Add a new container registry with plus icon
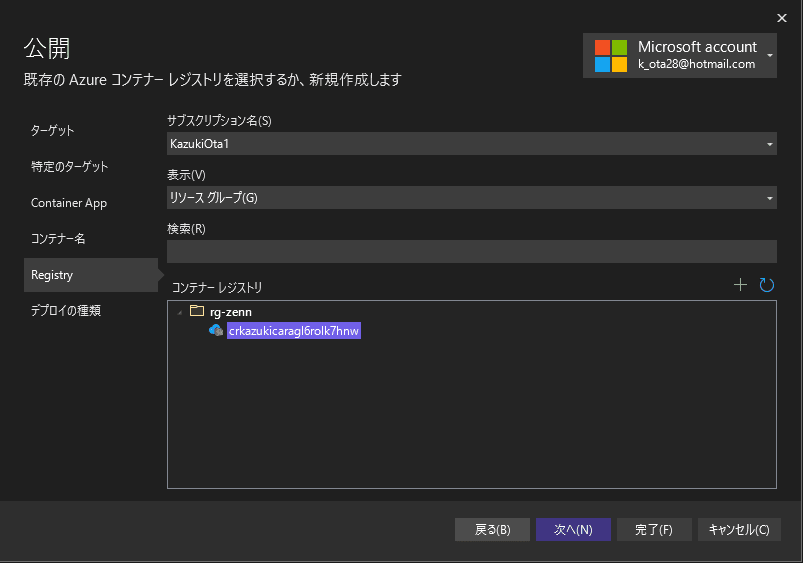The height and width of the screenshot is (563, 803). pyautogui.click(x=740, y=285)
